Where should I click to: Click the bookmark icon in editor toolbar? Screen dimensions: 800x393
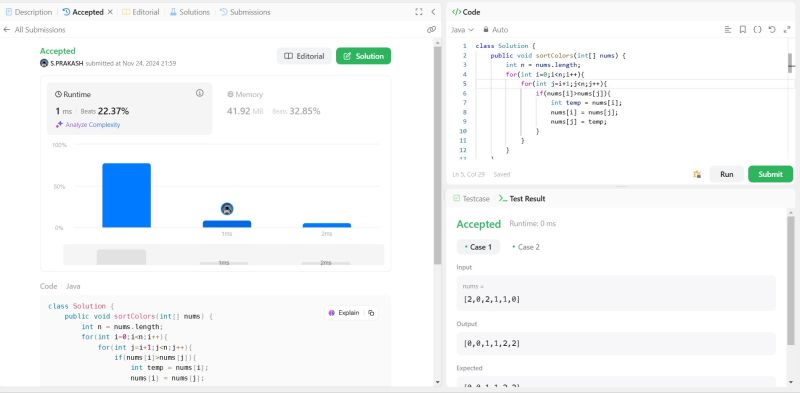coord(743,30)
